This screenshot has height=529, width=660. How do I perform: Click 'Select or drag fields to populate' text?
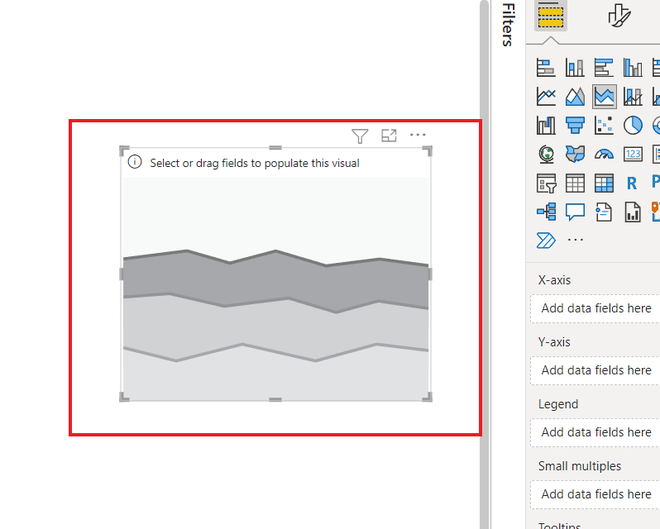(x=255, y=163)
